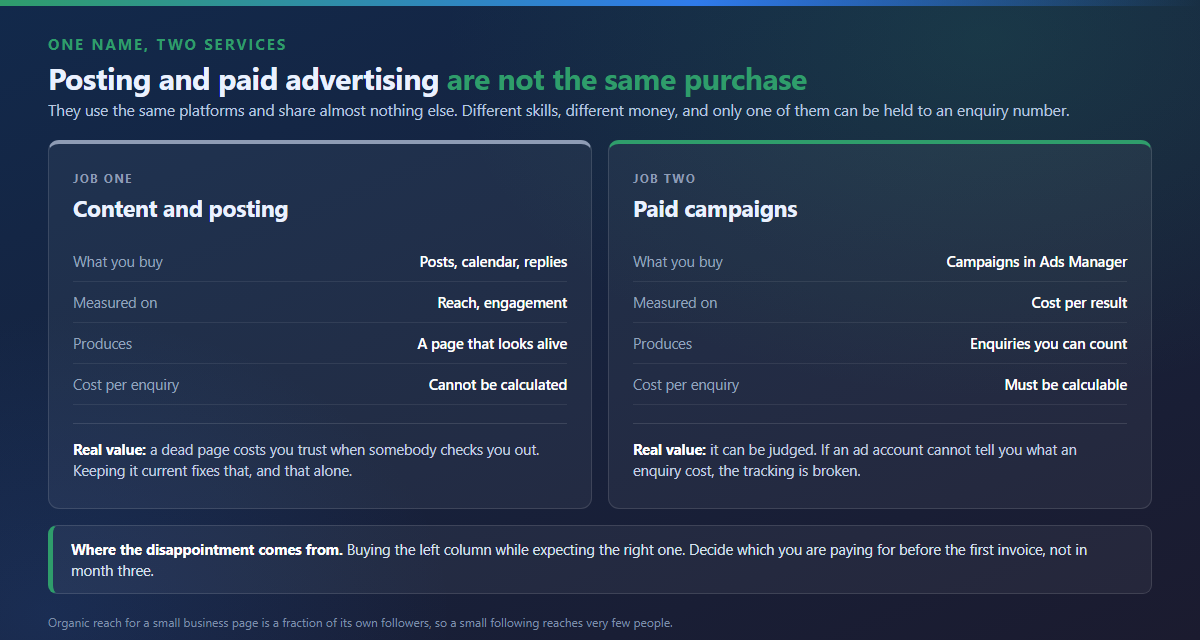Click the subtitle starting 'They use the same platforms'
This screenshot has height=640, width=1200.
click(559, 111)
